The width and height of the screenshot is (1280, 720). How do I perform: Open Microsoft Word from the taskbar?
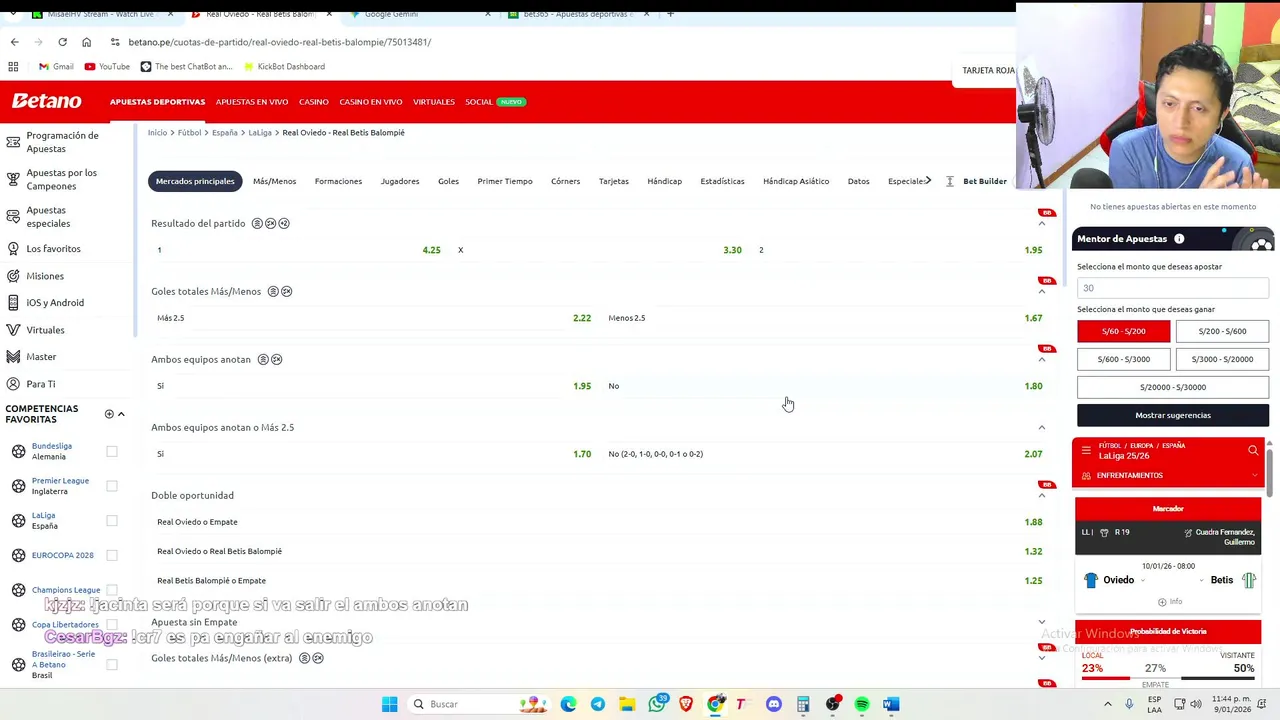coord(891,704)
